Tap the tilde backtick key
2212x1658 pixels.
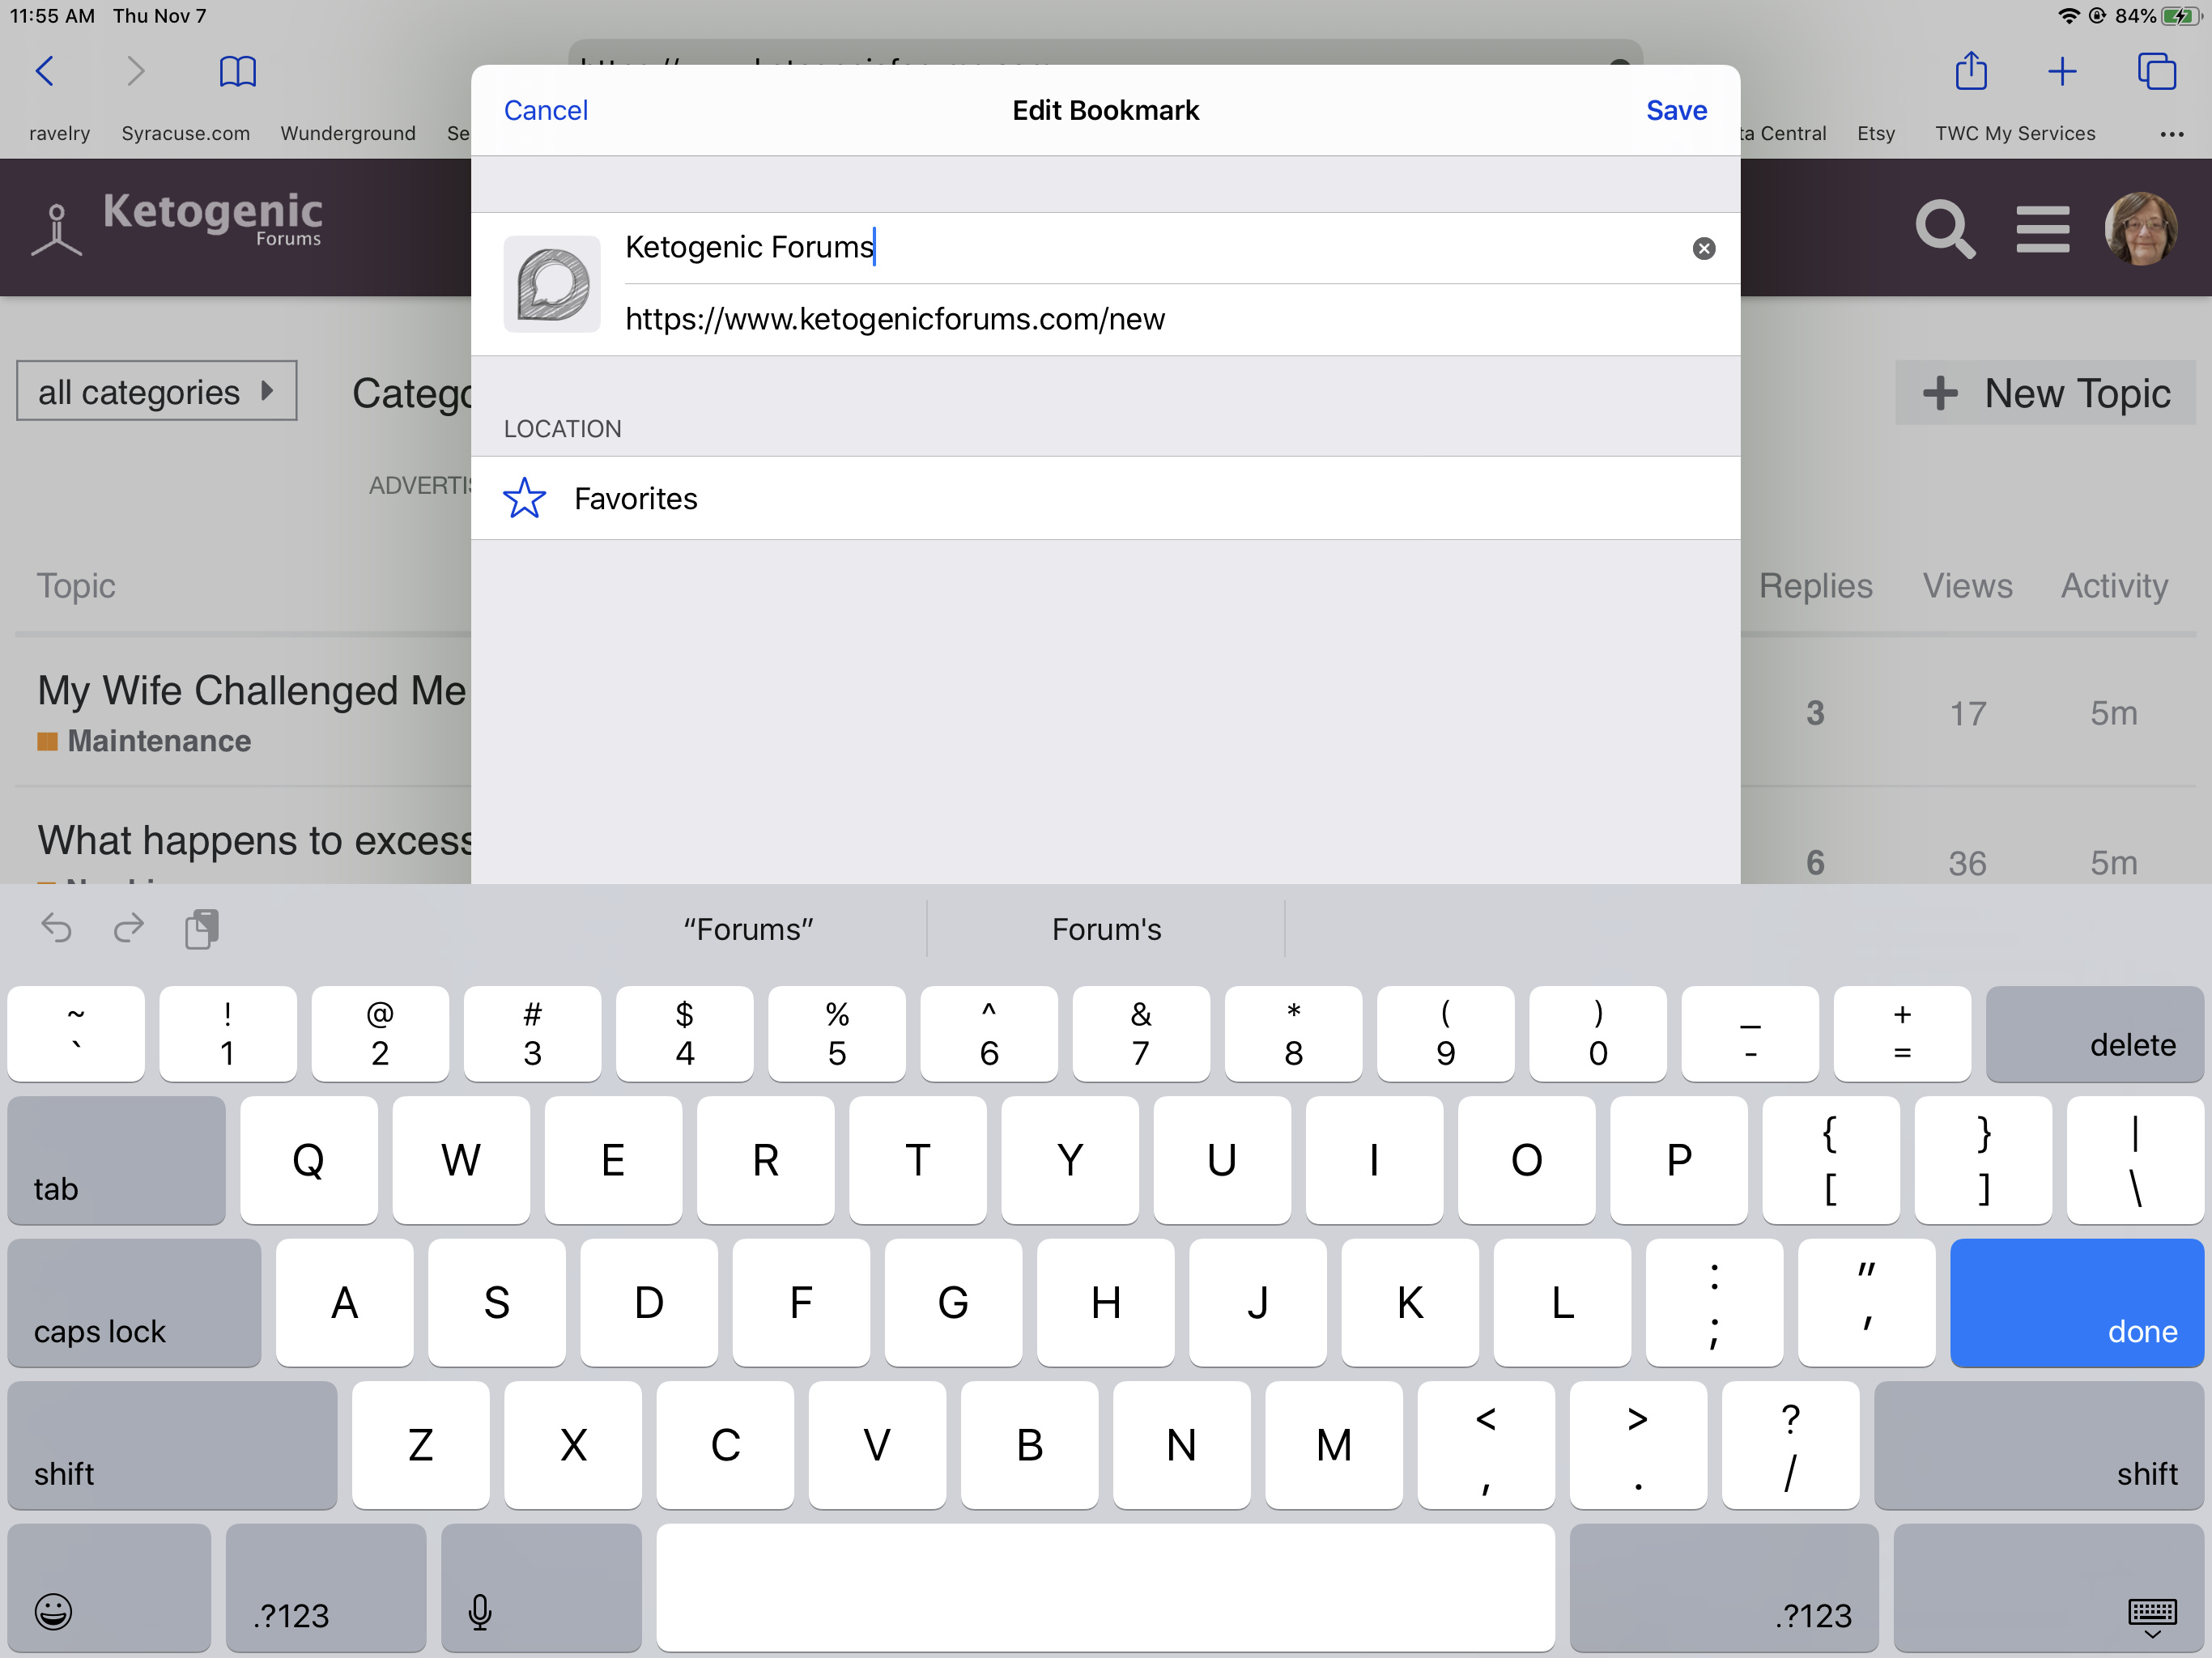(x=76, y=1033)
